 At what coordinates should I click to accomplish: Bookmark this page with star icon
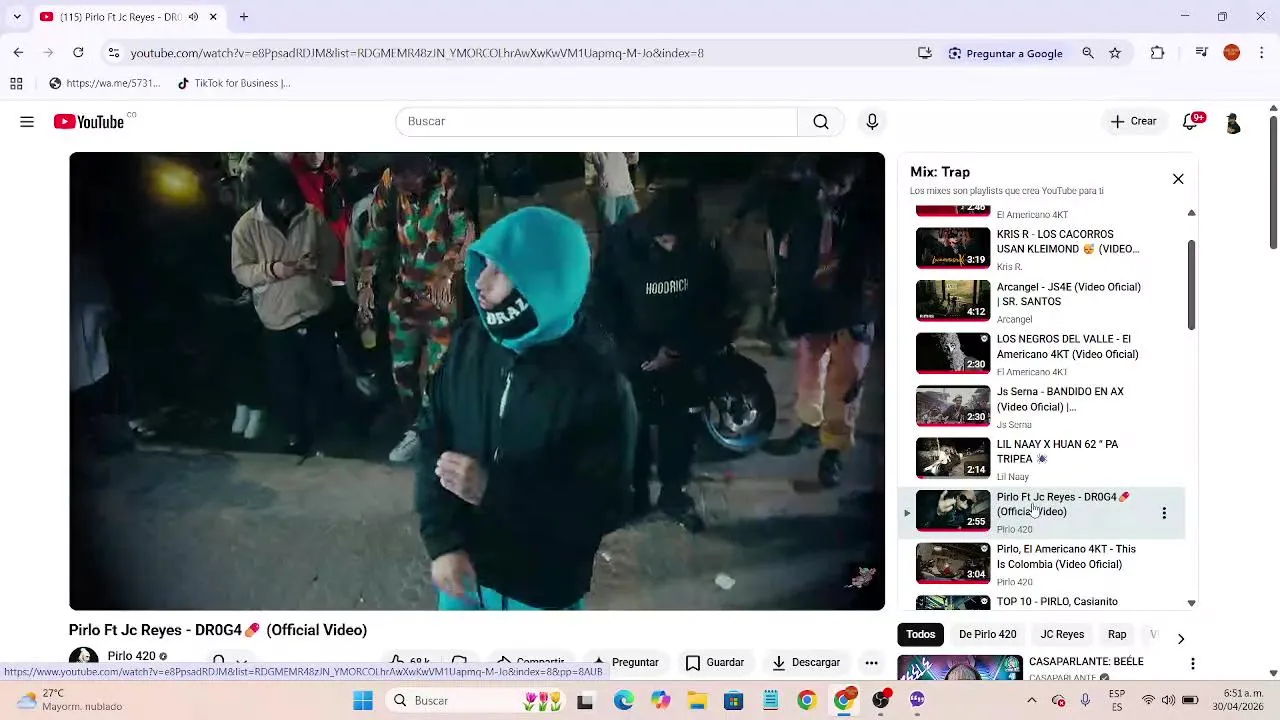click(x=1115, y=53)
